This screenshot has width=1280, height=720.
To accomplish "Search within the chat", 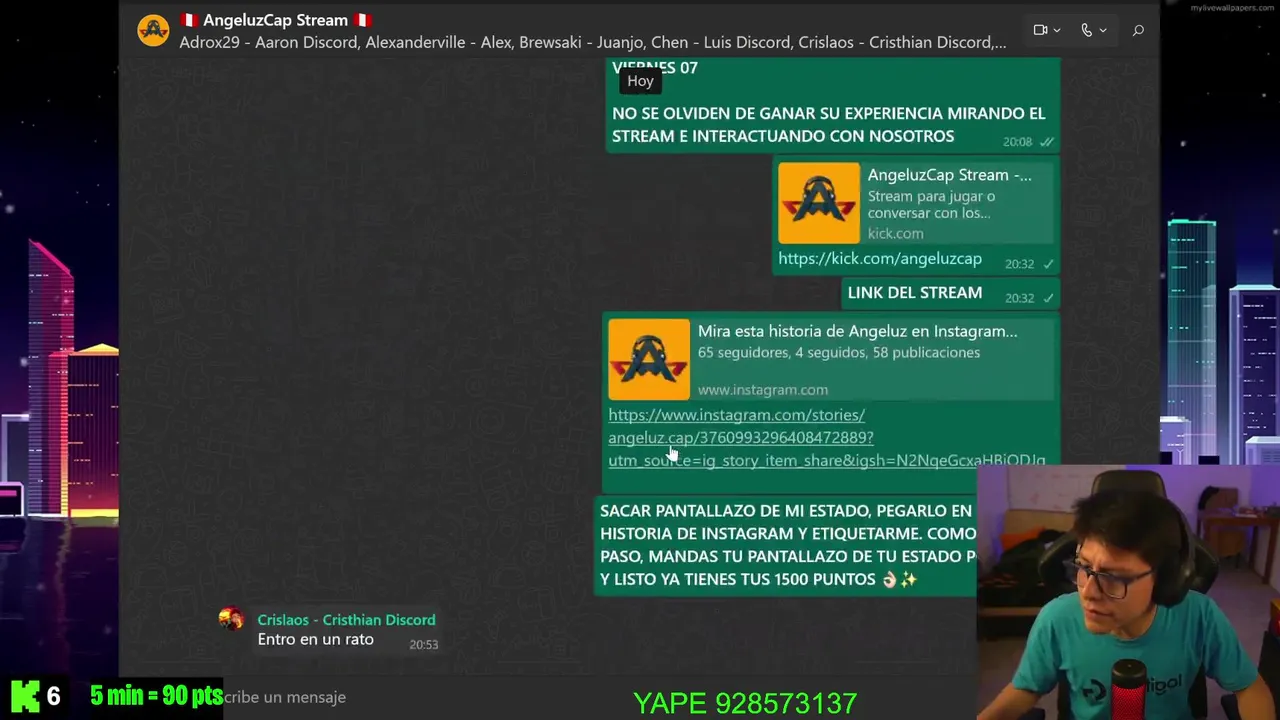I will pos(1138,31).
